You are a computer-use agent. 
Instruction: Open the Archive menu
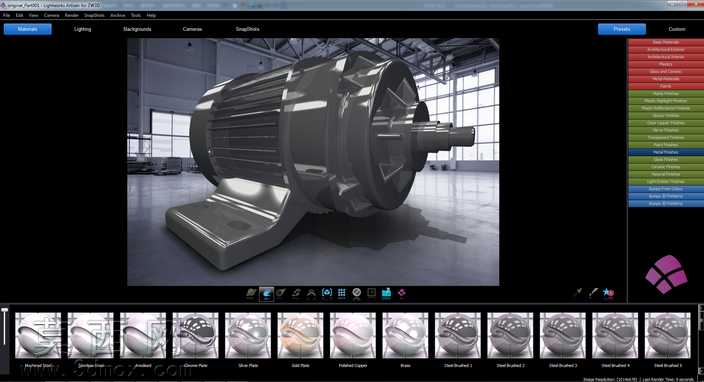click(x=118, y=15)
